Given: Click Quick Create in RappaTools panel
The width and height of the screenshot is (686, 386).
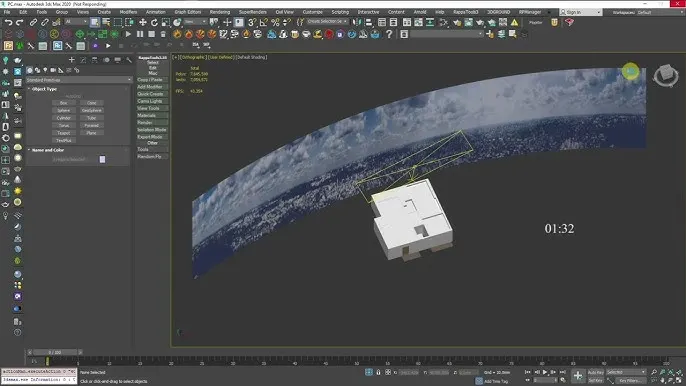Looking at the screenshot, I should (x=152, y=94).
